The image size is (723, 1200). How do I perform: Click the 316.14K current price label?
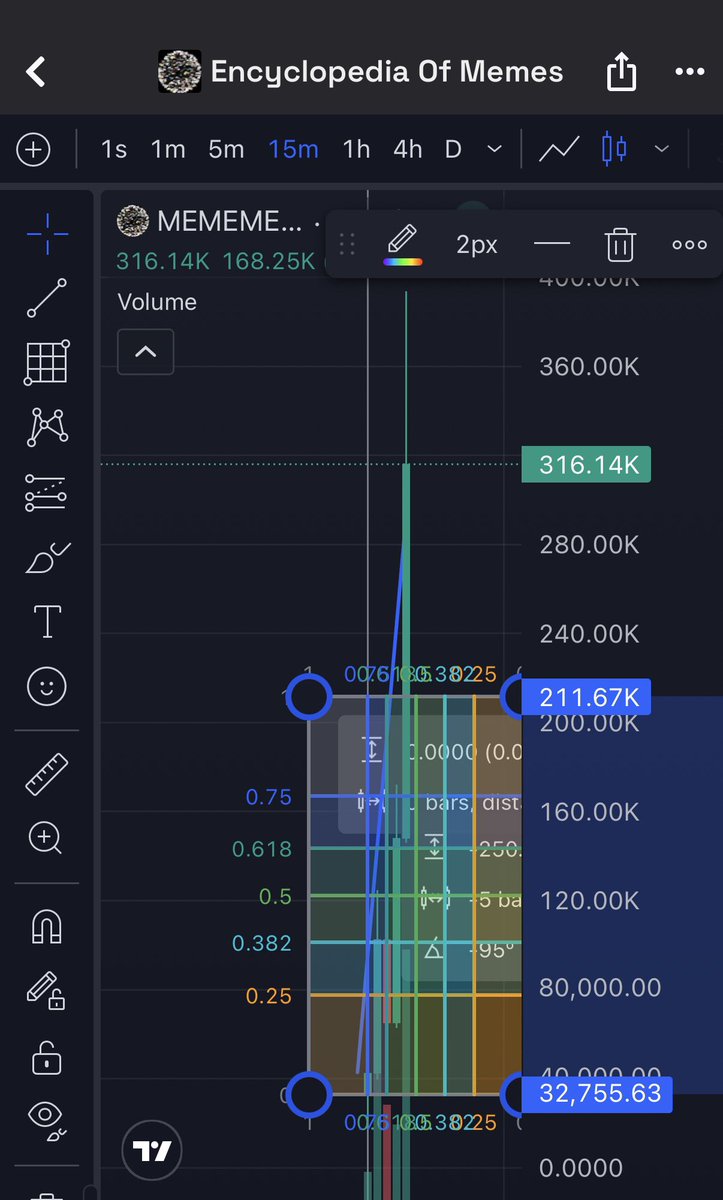pyautogui.click(x=587, y=465)
